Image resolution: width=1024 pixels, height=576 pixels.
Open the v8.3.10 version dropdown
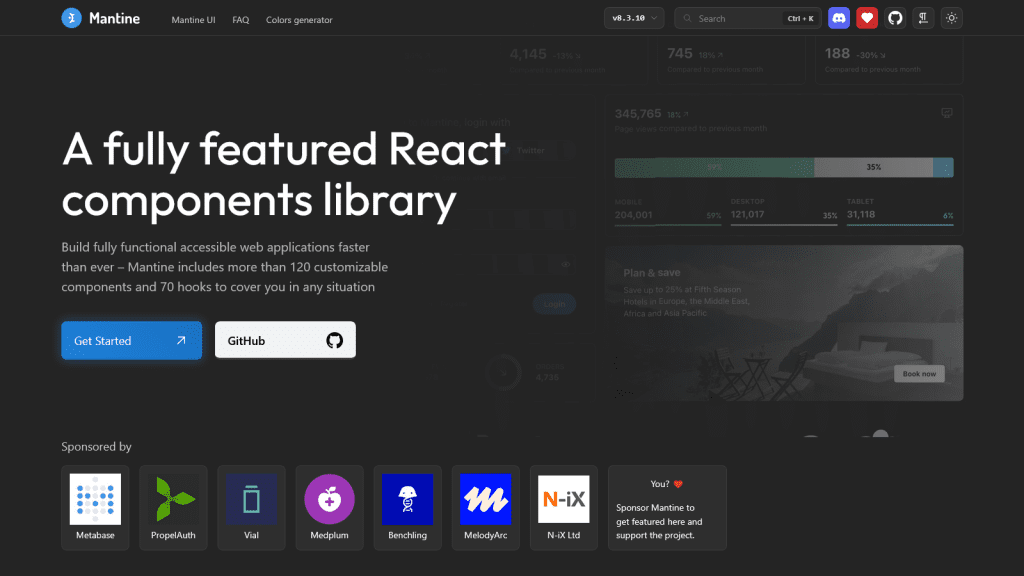tap(634, 17)
